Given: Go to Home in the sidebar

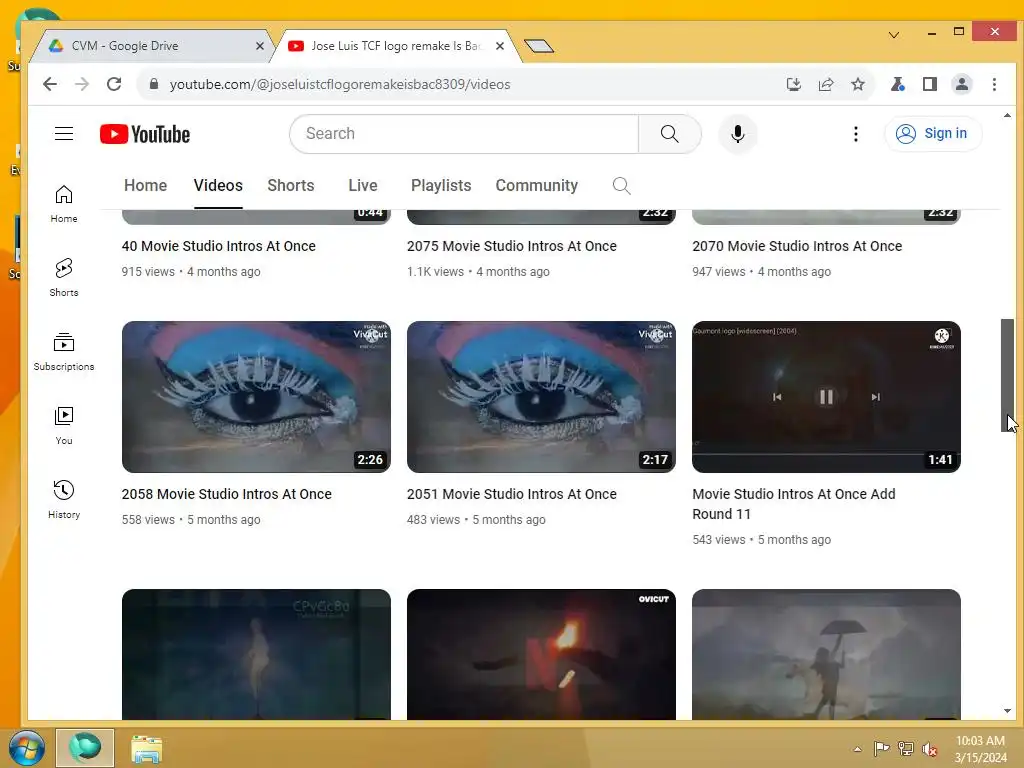Looking at the screenshot, I should (64, 204).
